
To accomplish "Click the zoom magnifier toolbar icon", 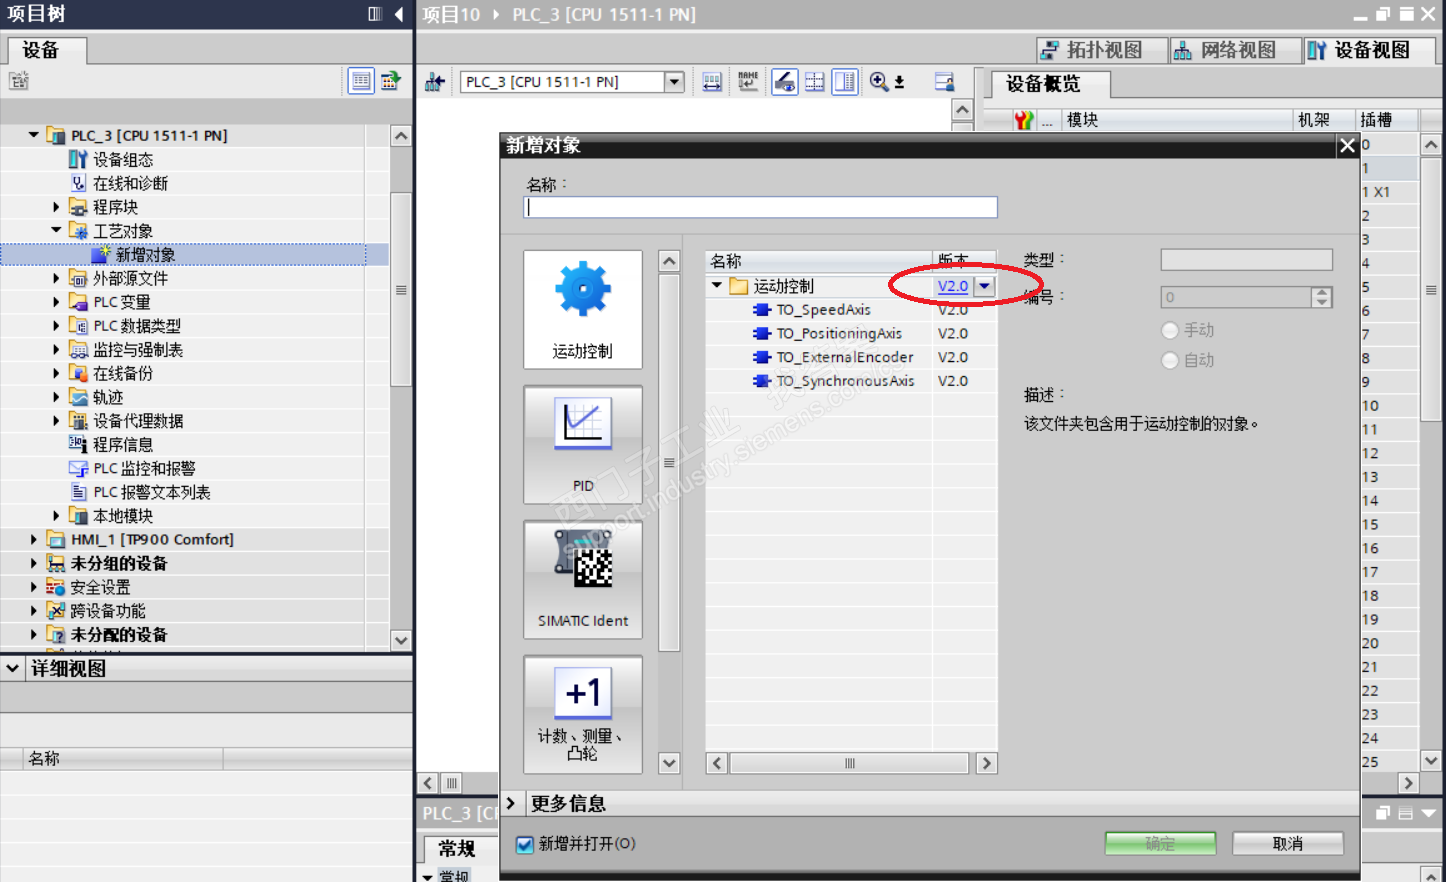I will (x=879, y=82).
